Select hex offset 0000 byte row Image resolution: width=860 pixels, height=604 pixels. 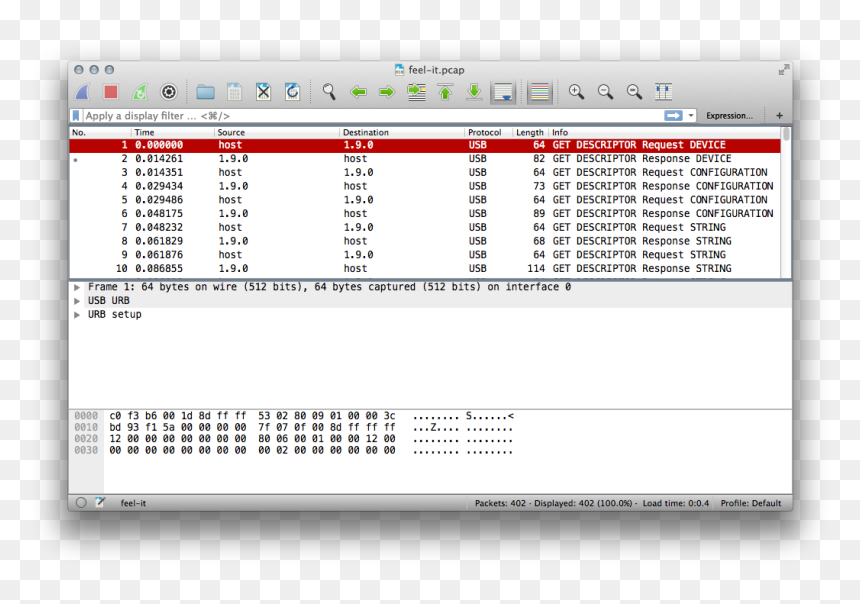[294, 416]
